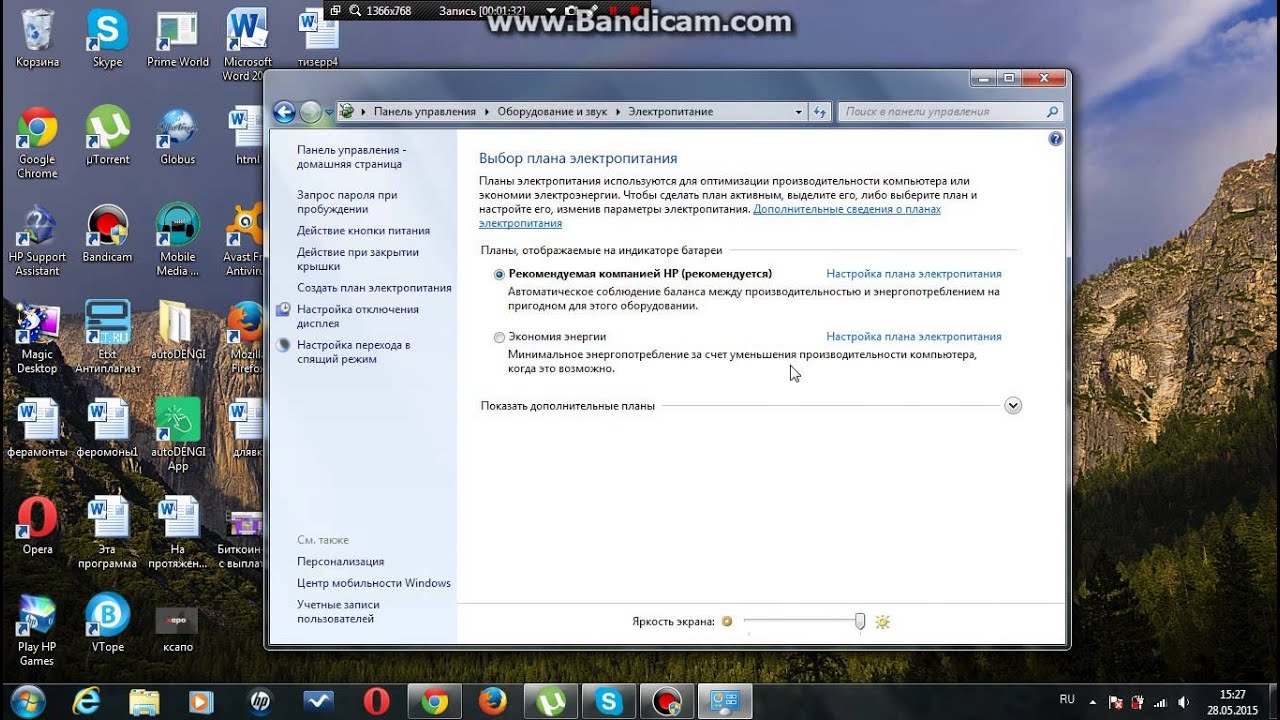Click the dim sun brightness icon
The height and width of the screenshot is (720, 1280).
pyautogui.click(x=727, y=622)
